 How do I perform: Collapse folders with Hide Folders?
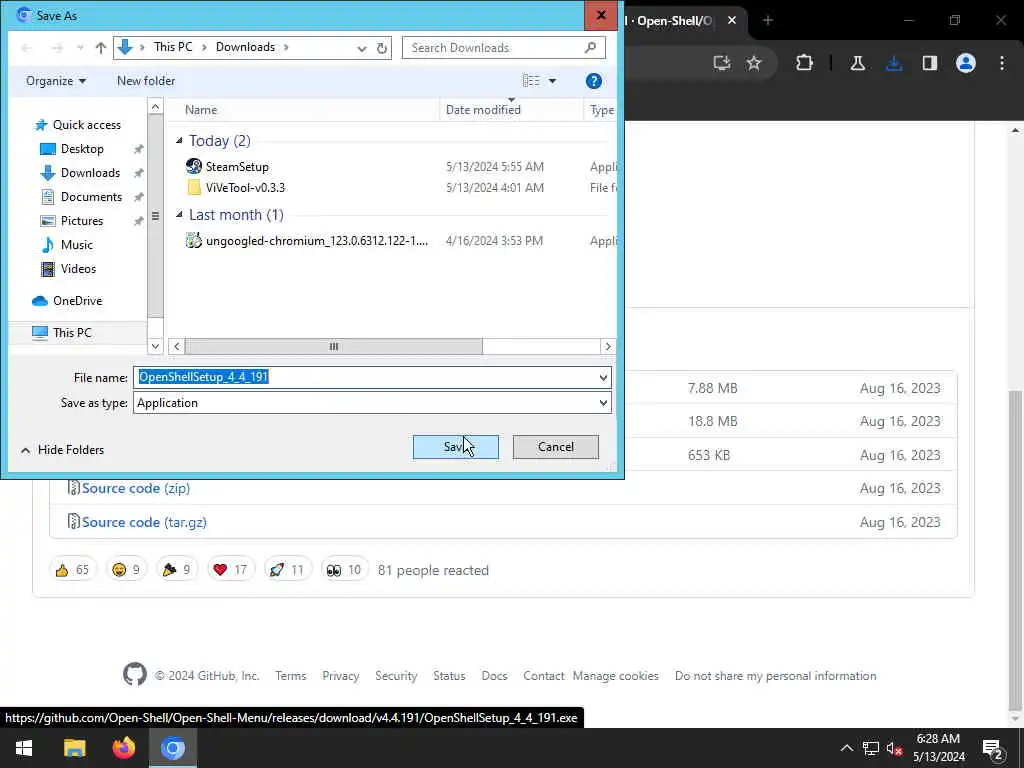[63, 450]
